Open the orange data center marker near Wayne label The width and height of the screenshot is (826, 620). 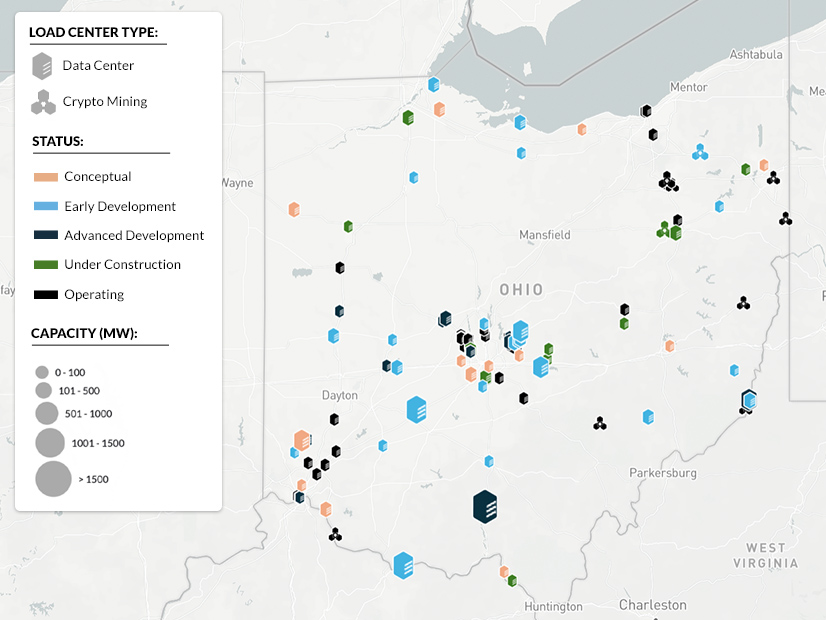tap(294, 209)
